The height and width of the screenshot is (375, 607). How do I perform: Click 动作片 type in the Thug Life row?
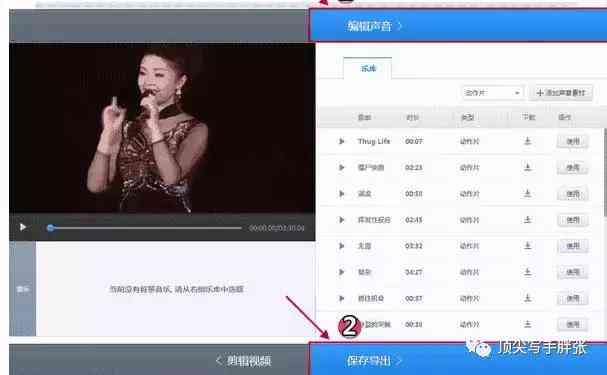coord(469,141)
